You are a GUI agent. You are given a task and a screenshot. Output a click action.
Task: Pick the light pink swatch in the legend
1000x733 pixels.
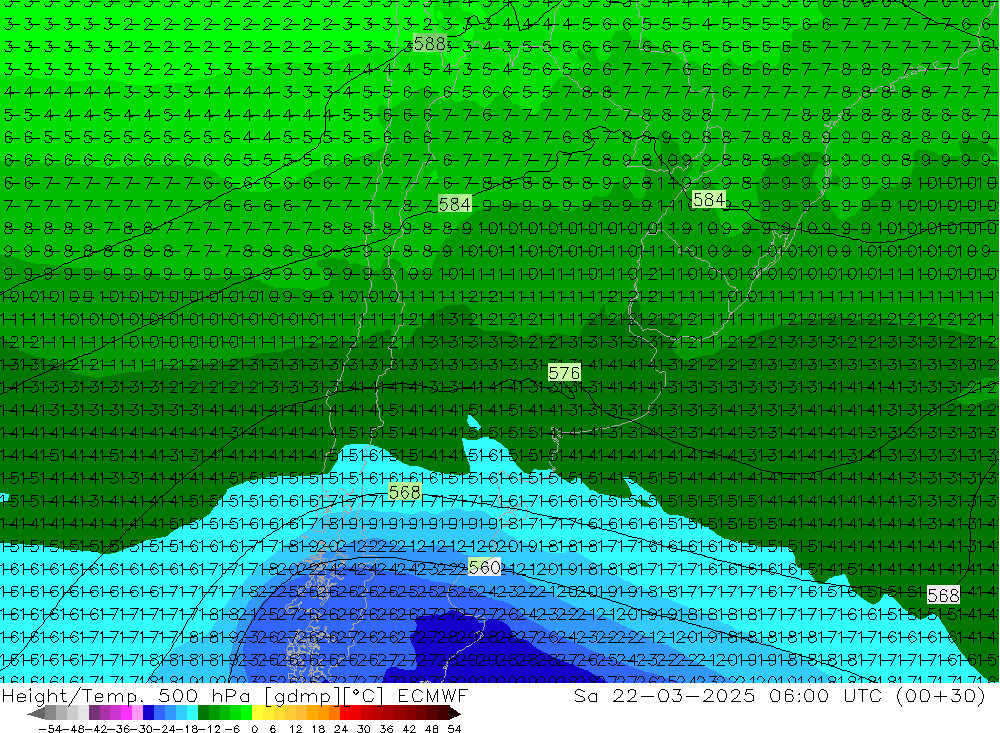[137, 713]
